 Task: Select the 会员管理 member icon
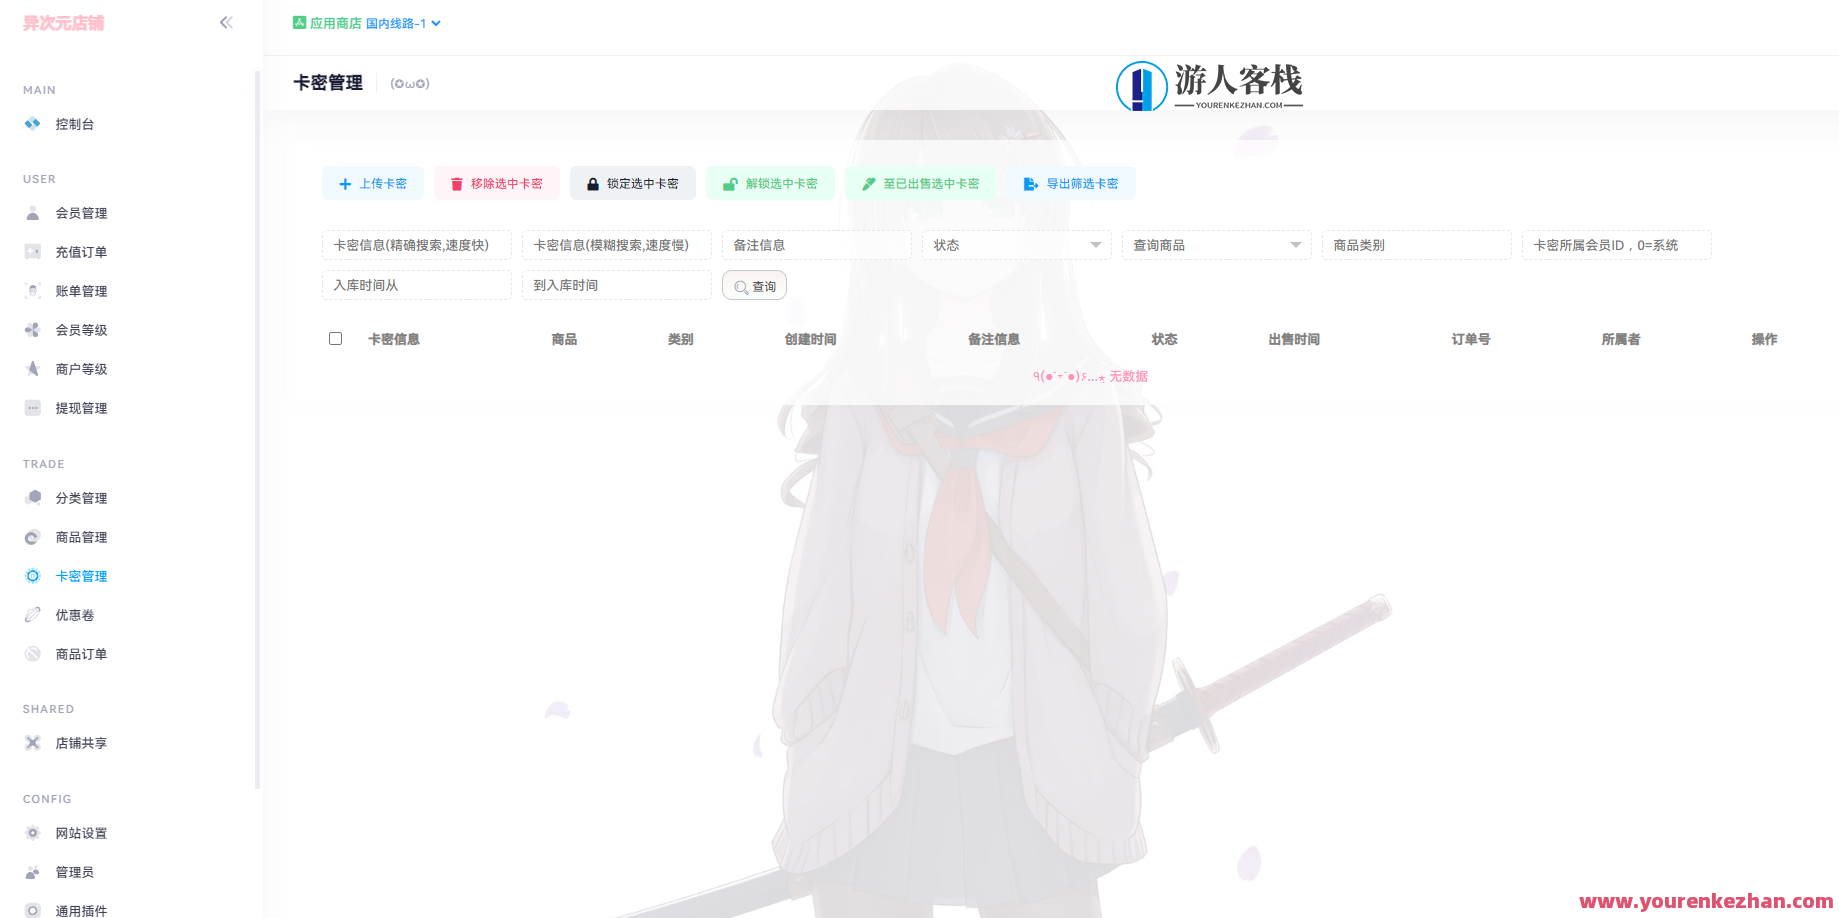(x=32, y=212)
